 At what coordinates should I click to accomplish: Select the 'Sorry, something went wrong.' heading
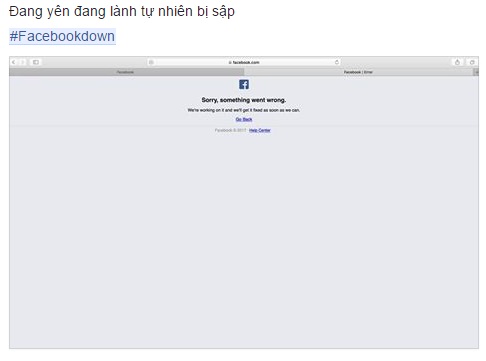click(x=244, y=100)
